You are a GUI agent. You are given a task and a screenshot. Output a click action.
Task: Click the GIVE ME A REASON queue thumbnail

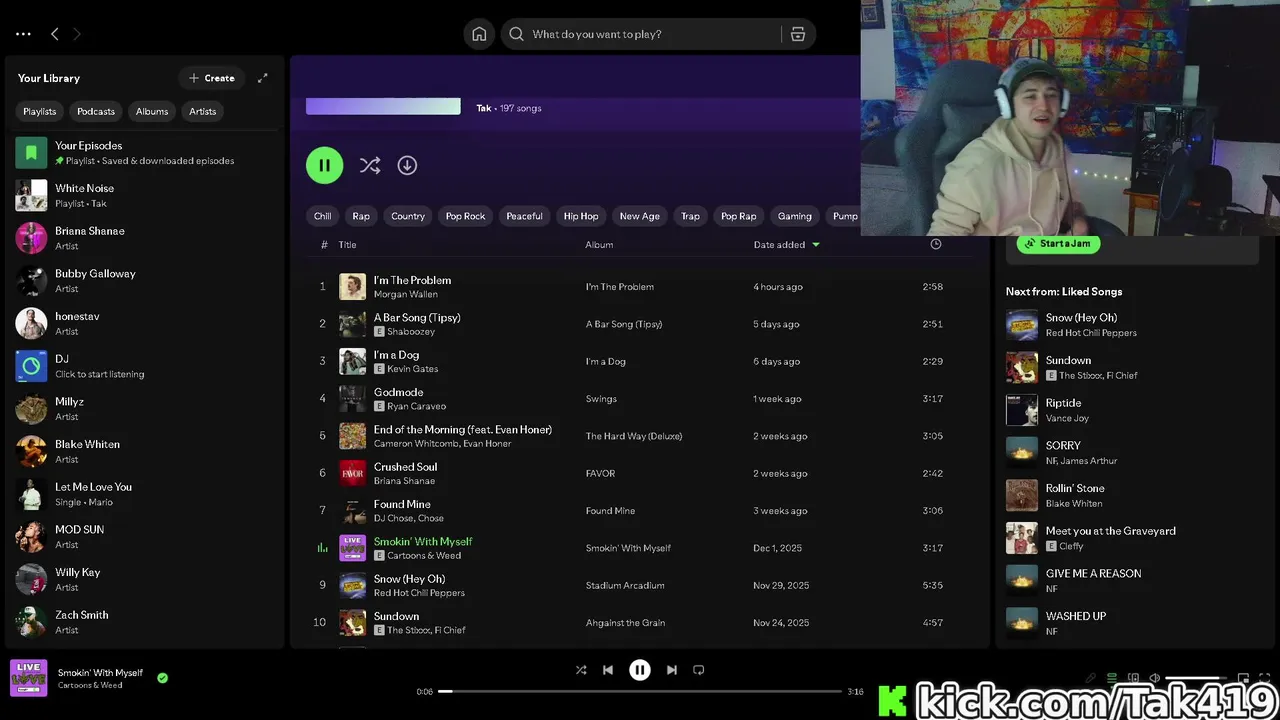click(1022, 580)
